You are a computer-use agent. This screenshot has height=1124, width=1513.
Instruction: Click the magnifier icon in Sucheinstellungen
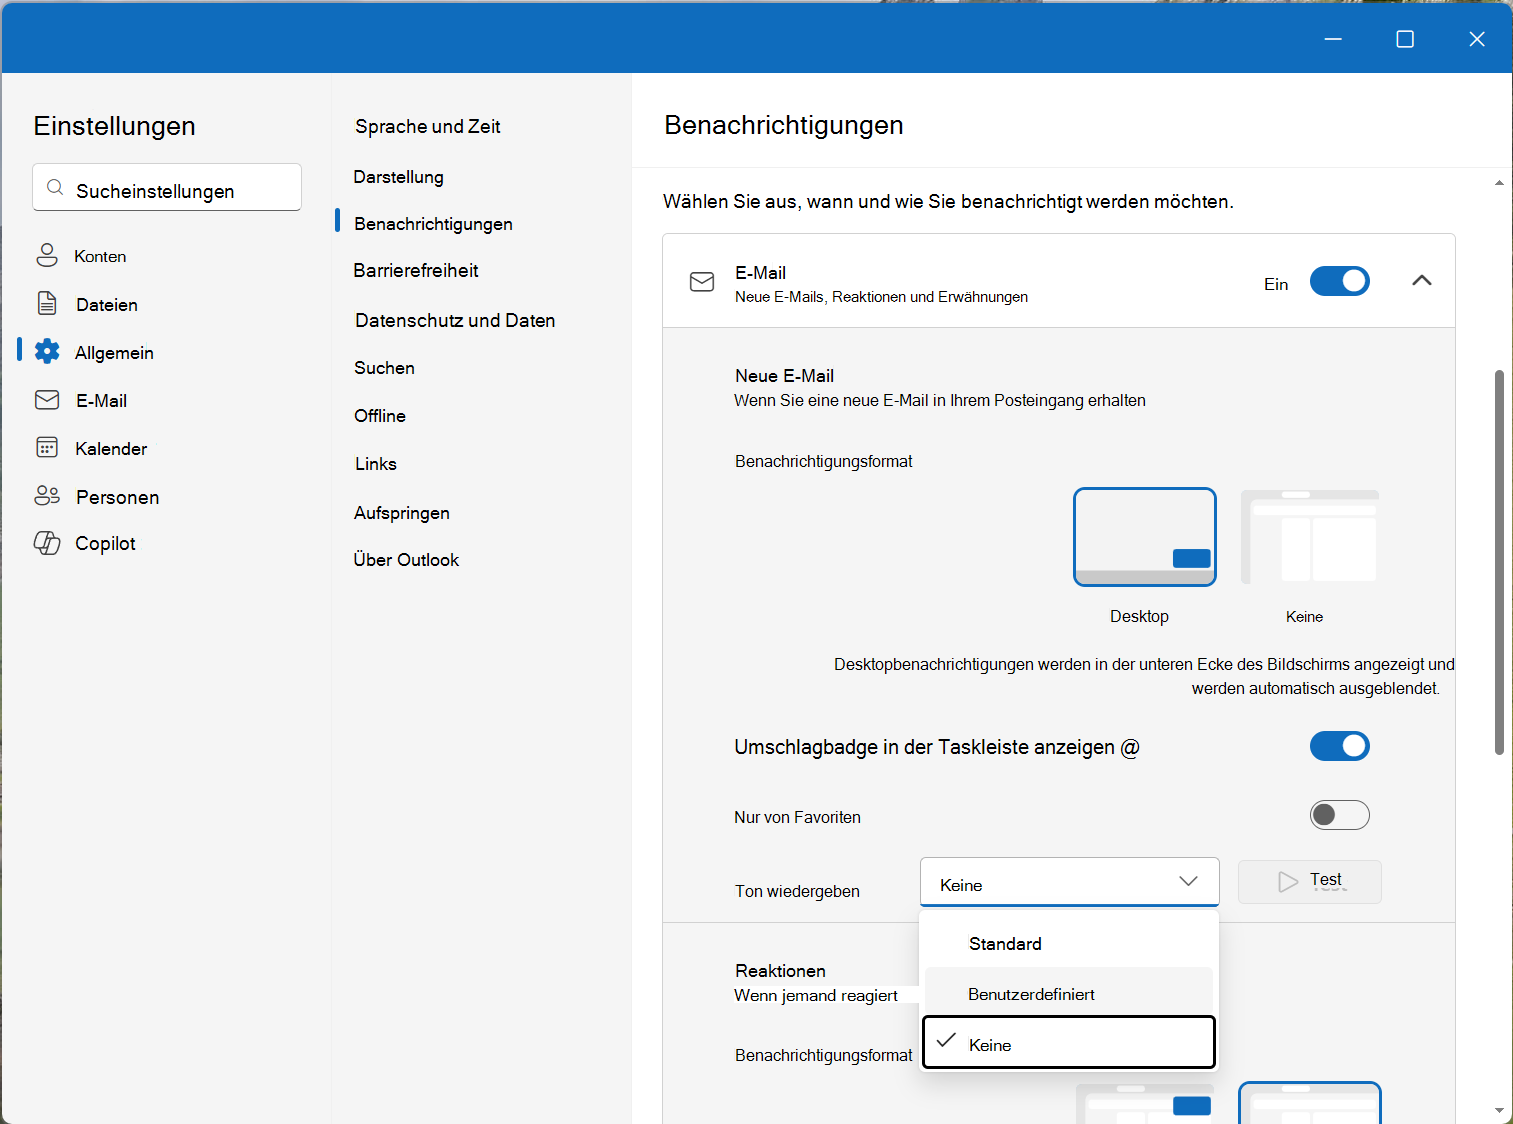56,188
